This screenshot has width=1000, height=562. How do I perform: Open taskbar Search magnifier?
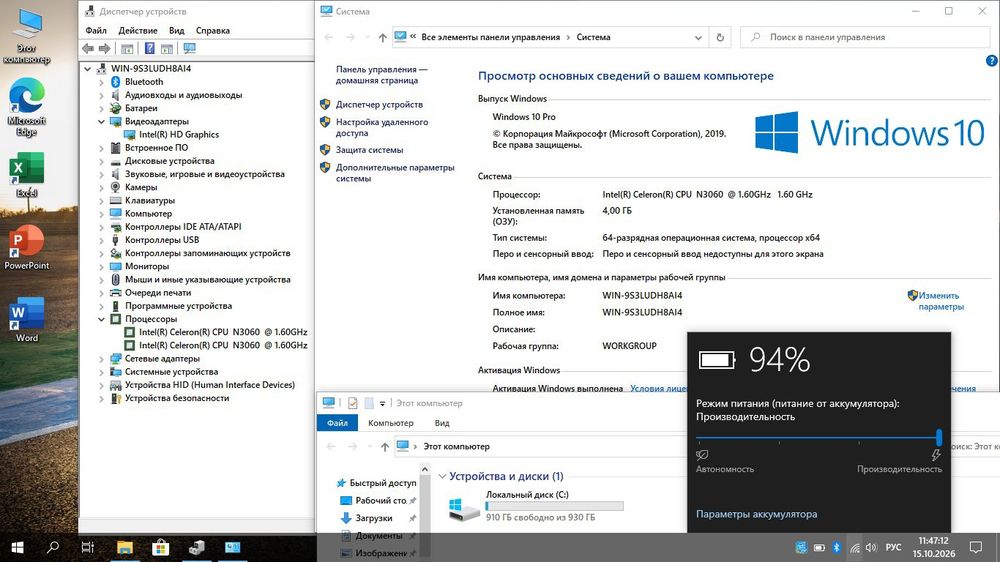53,547
